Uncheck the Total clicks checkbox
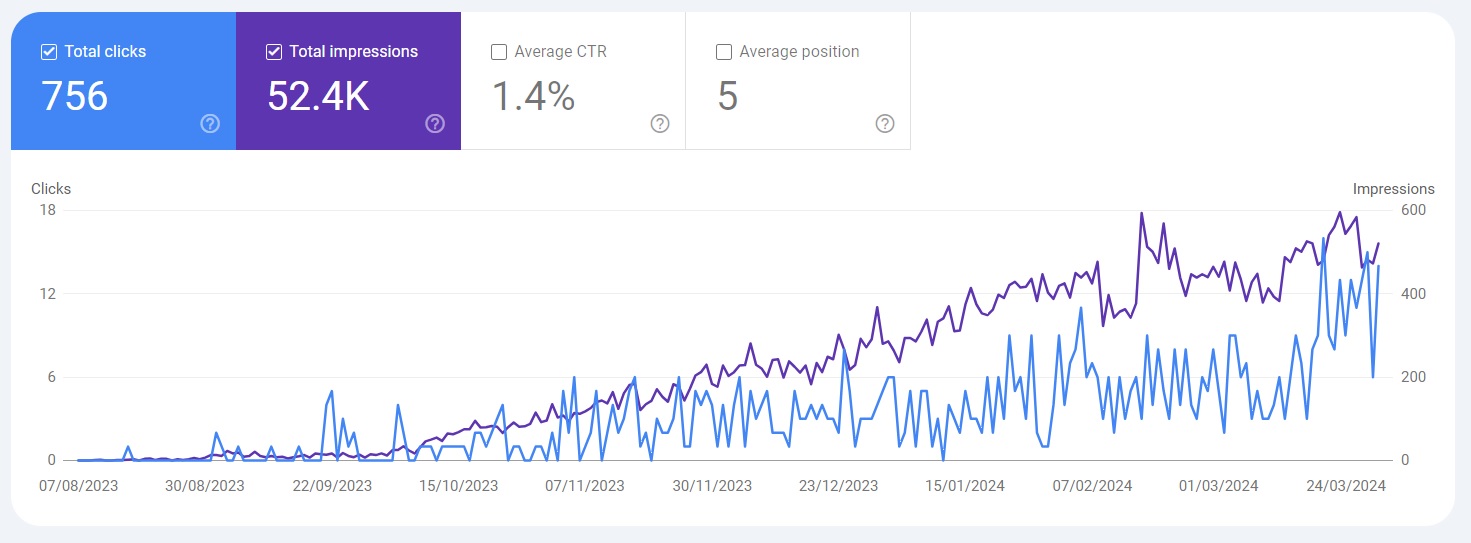Screen dimensions: 1471x543 pyautogui.click(x=49, y=52)
